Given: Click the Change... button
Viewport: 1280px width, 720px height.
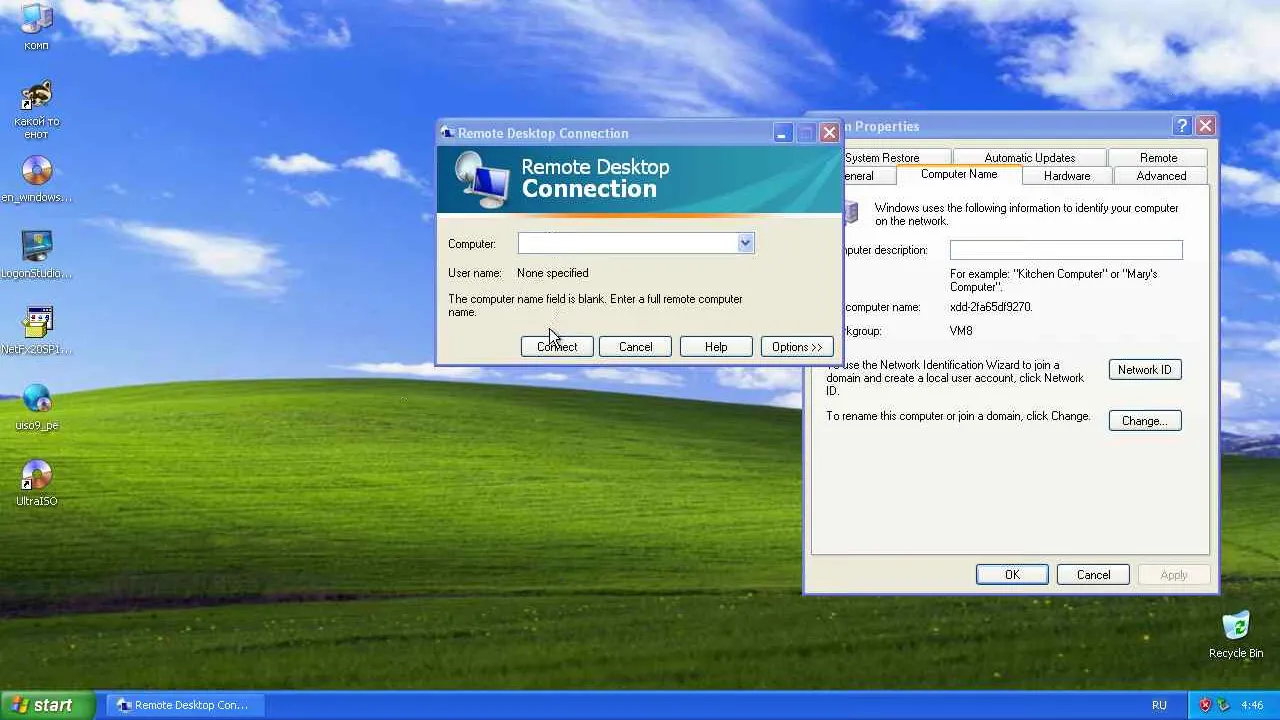Looking at the screenshot, I should 1145,421.
